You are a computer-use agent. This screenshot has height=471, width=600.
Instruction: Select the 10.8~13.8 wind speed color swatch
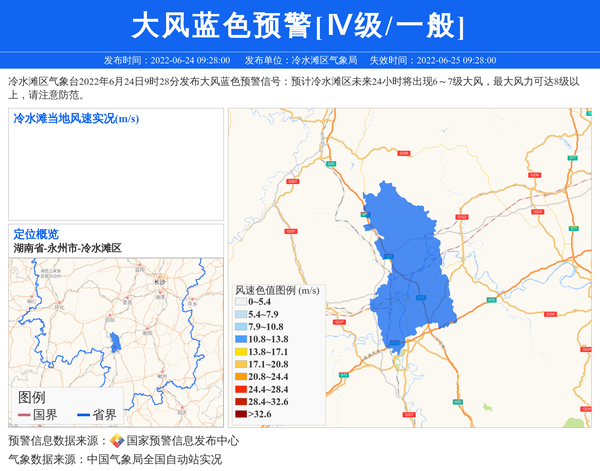[240, 339]
